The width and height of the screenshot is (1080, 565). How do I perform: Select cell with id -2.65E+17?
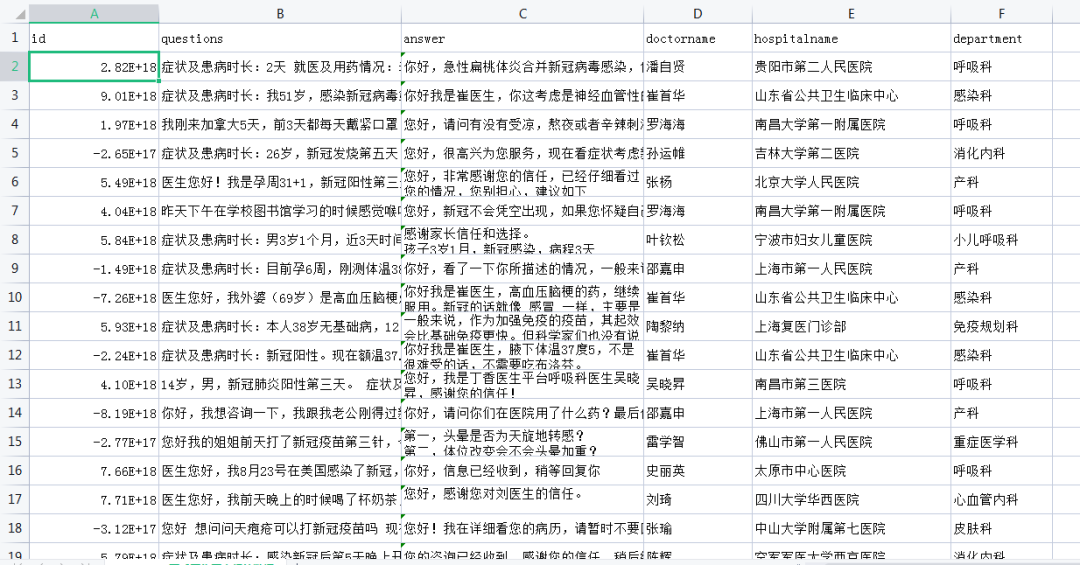[x=94, y=153]
